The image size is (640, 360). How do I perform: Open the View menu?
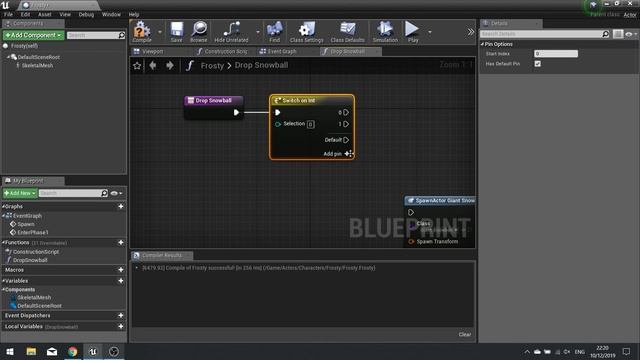tap(65, 14)
